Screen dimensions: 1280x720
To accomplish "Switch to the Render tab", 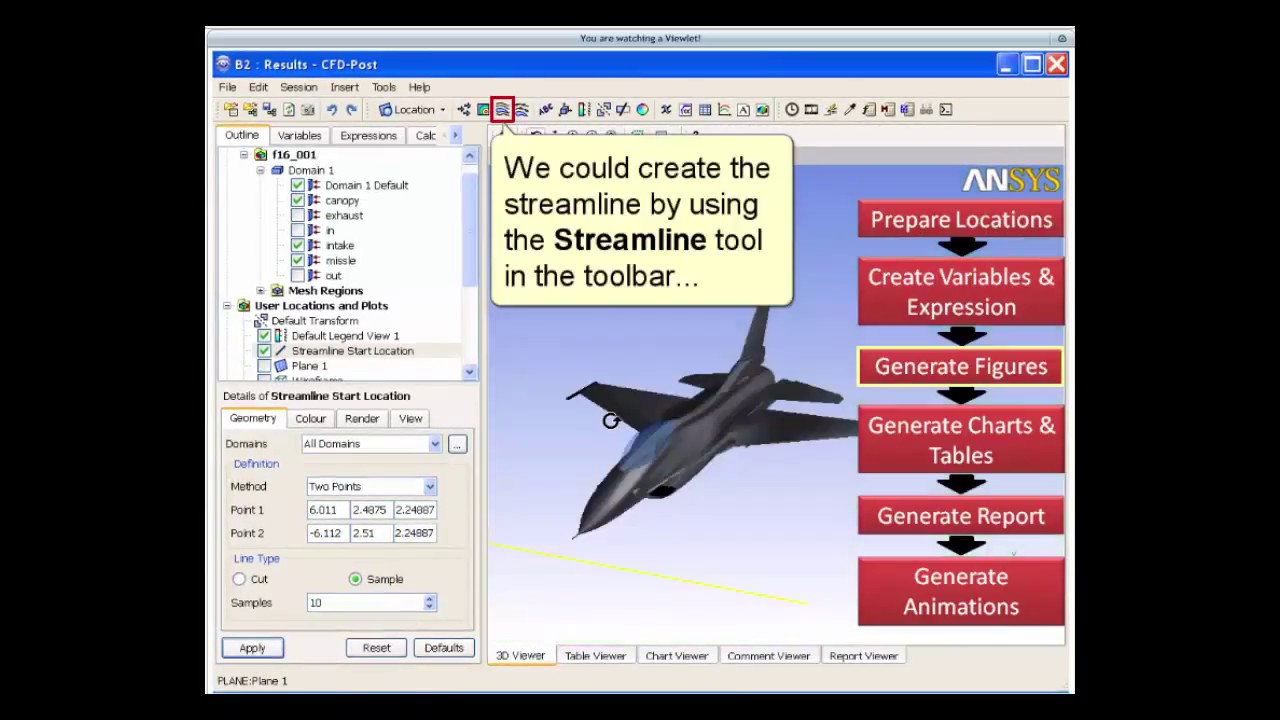I will tap(362, 419).
